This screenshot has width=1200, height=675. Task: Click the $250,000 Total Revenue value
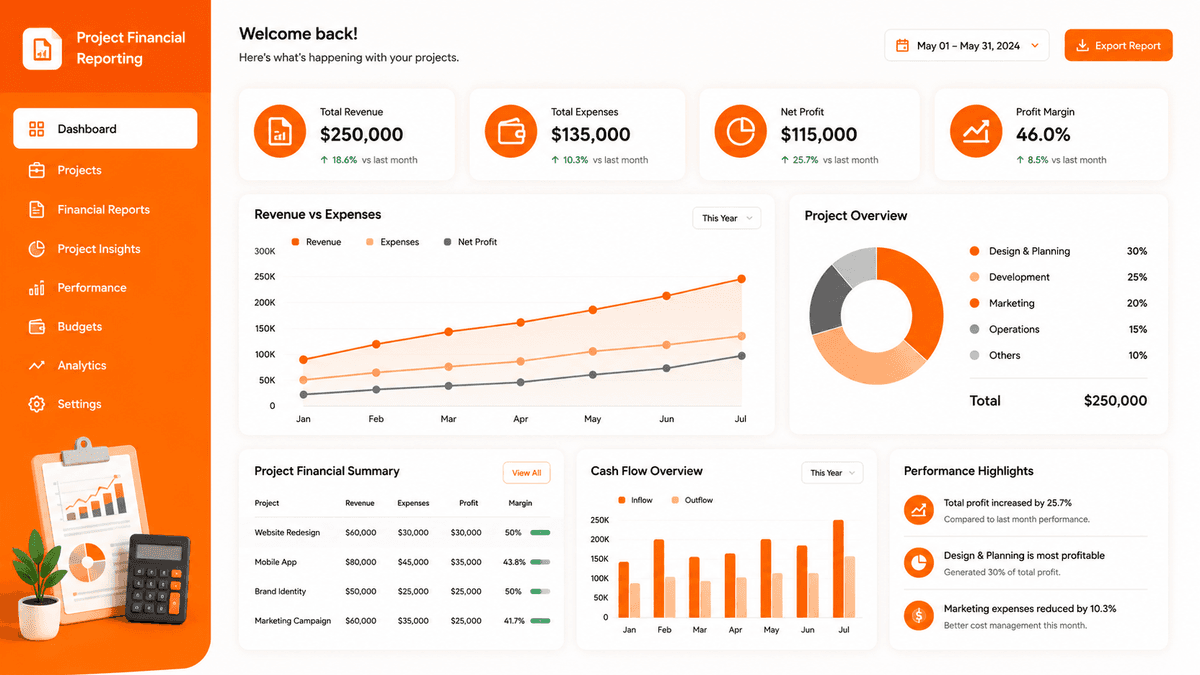click(x=361, y=134)
